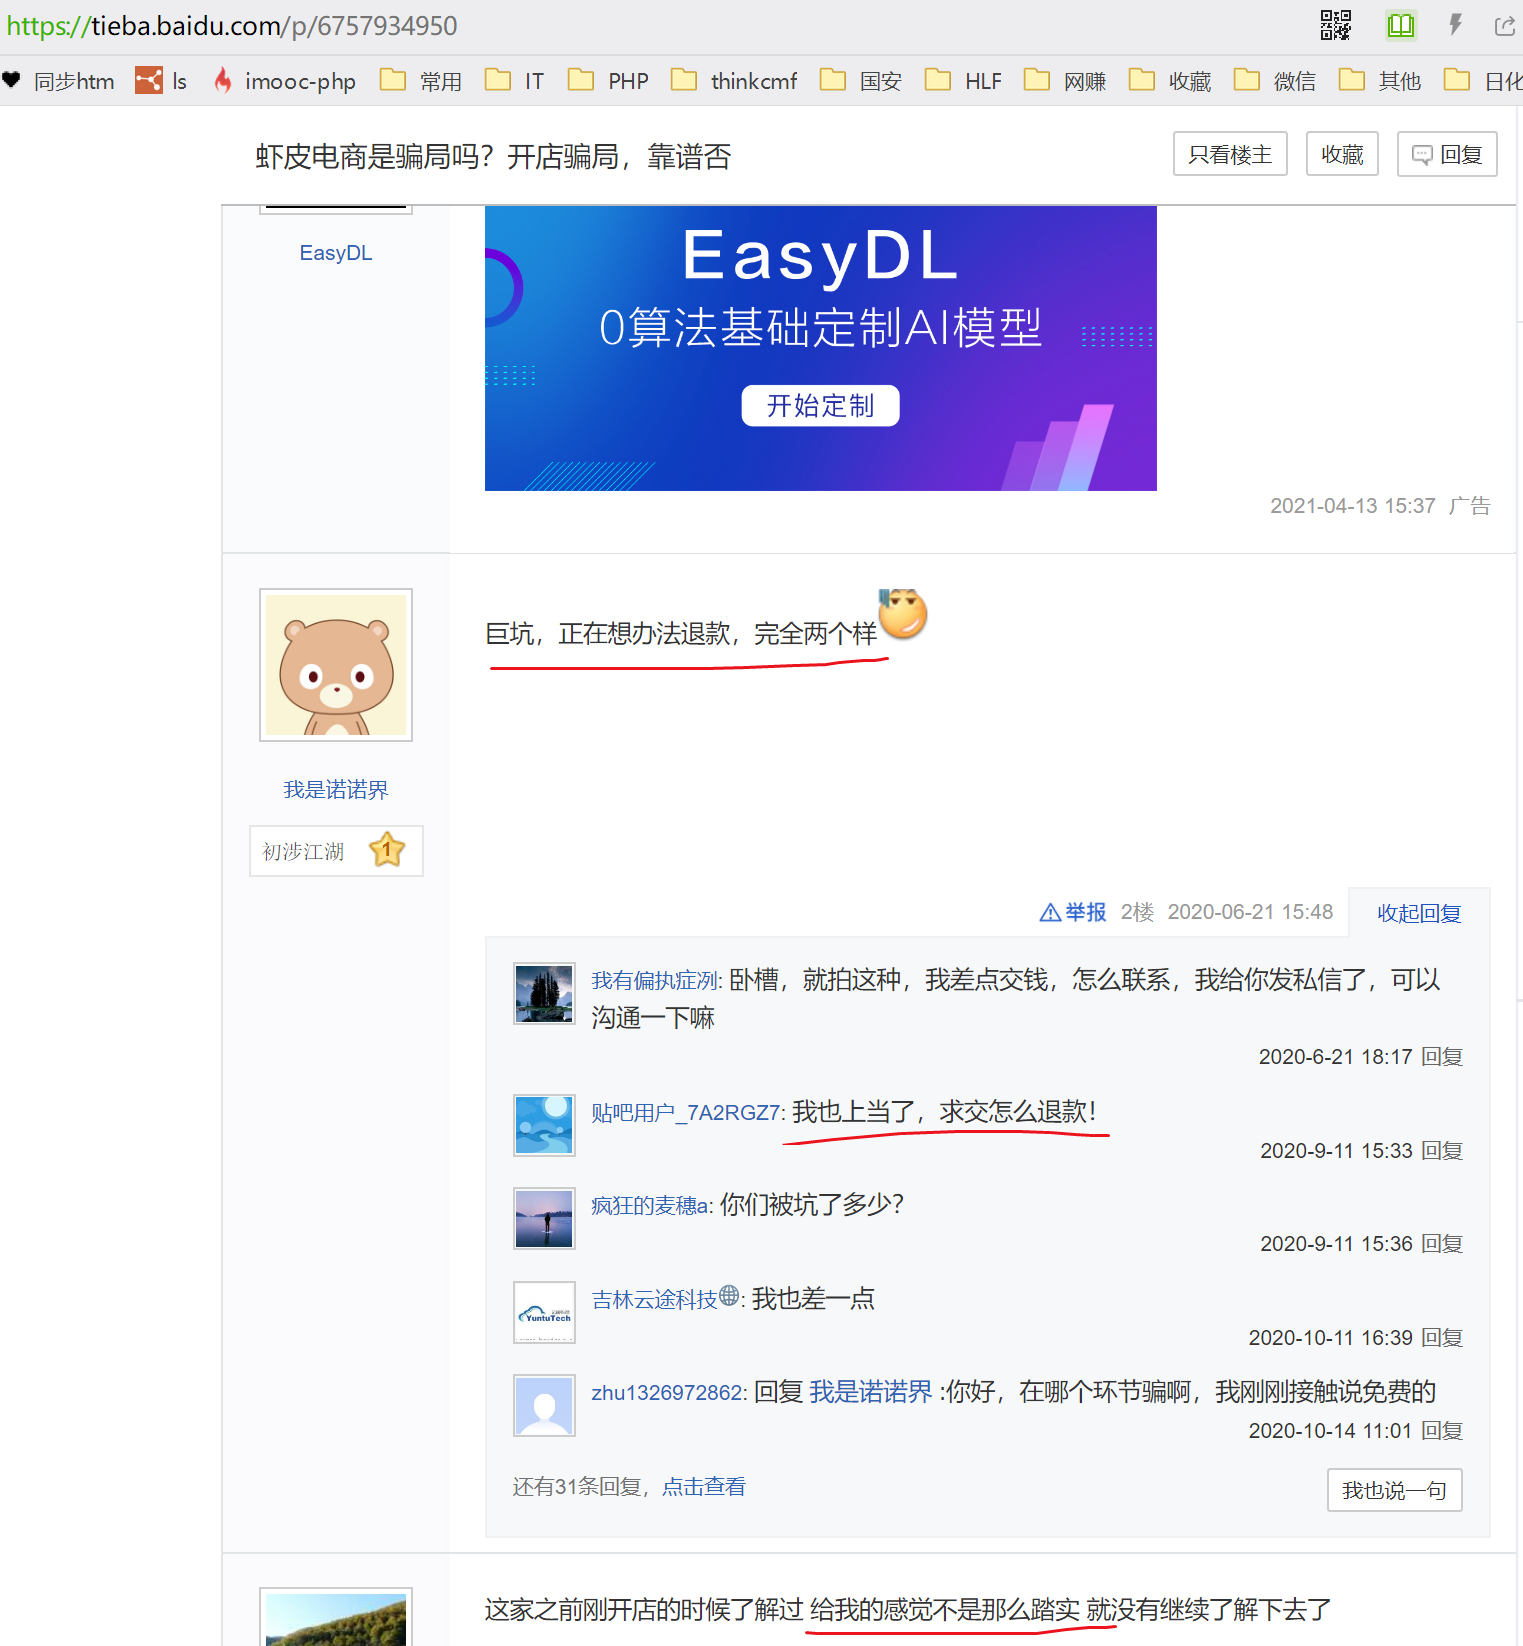Expand remaining replies via 点击查看
Image resolution: width=1523 pixels, height=1646 pixels.
tap(703, 1487)
